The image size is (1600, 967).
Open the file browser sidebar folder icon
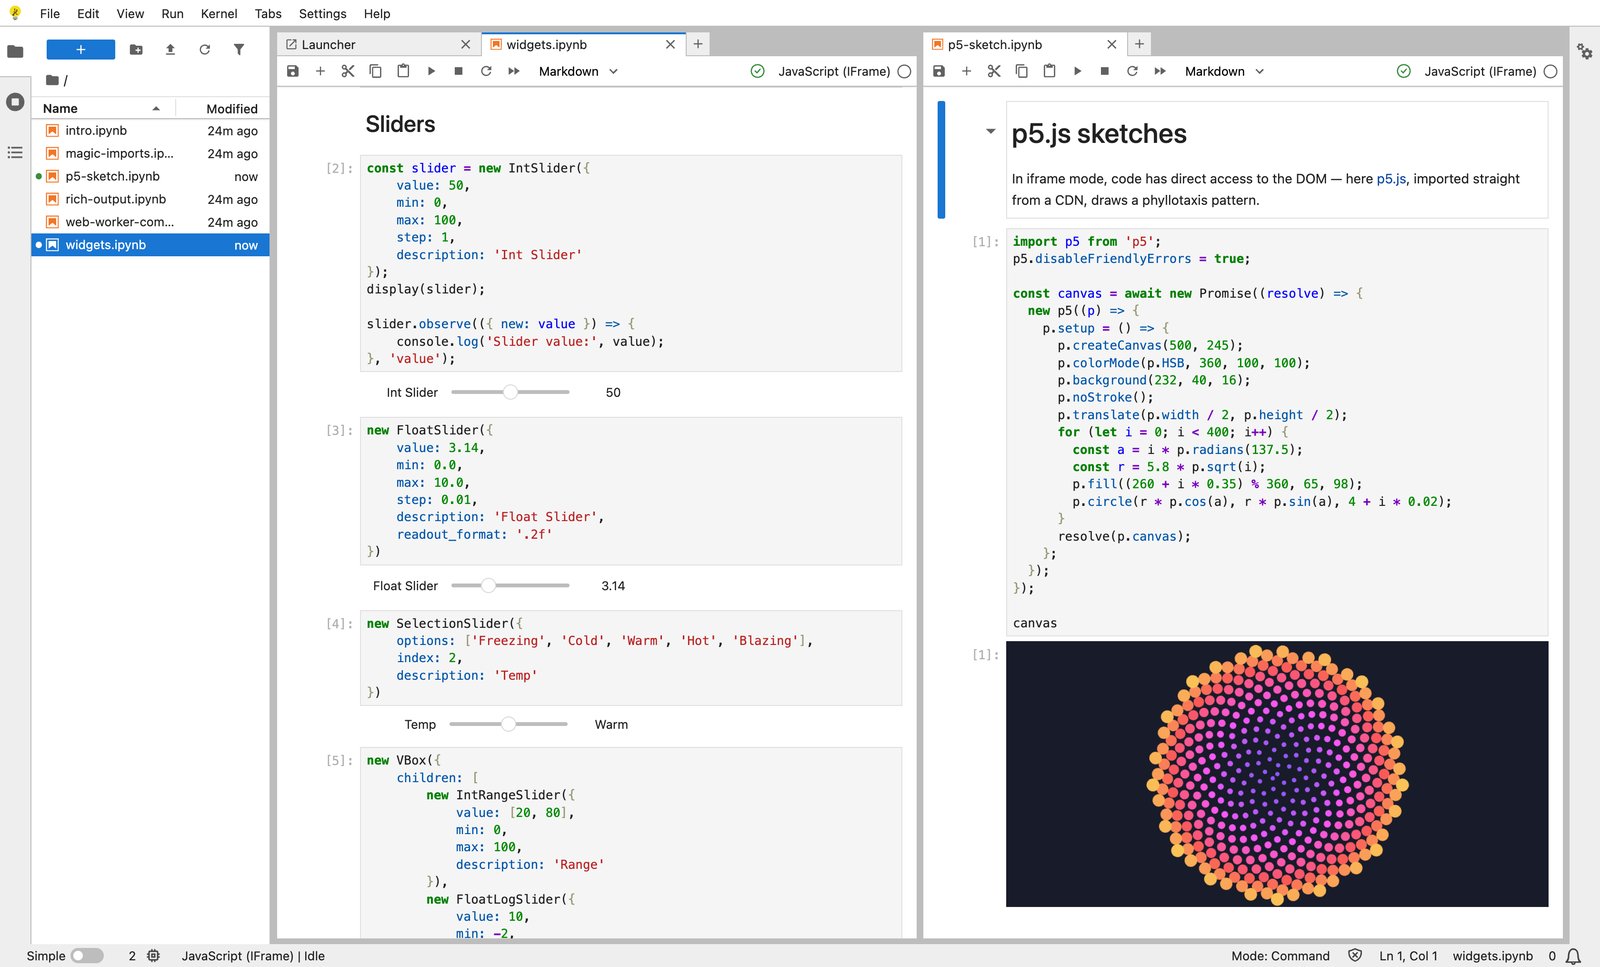15,51
